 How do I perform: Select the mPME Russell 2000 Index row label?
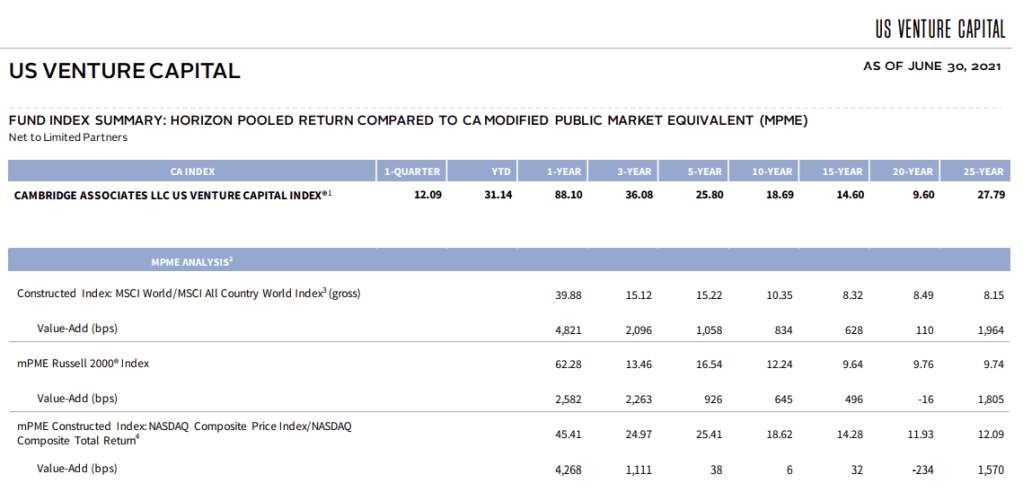(x=83, y=364)
